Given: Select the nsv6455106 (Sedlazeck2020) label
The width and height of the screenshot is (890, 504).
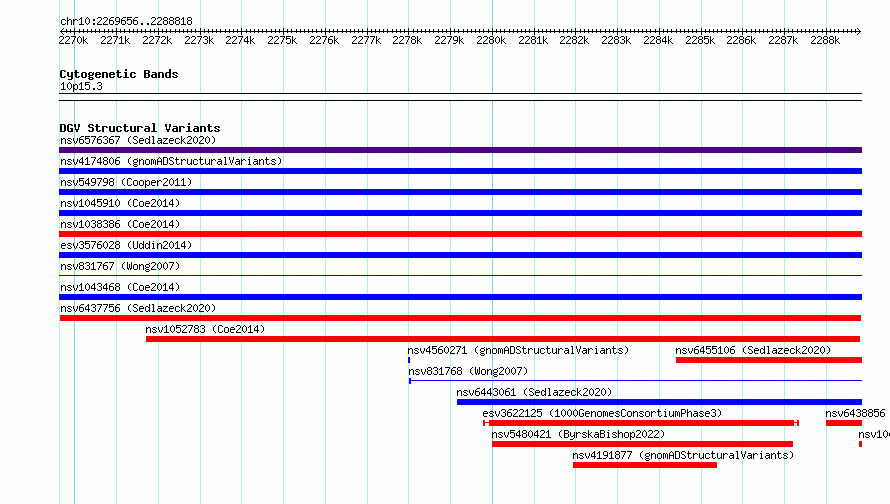Looking at the screenshot, I should pos(753,350).
